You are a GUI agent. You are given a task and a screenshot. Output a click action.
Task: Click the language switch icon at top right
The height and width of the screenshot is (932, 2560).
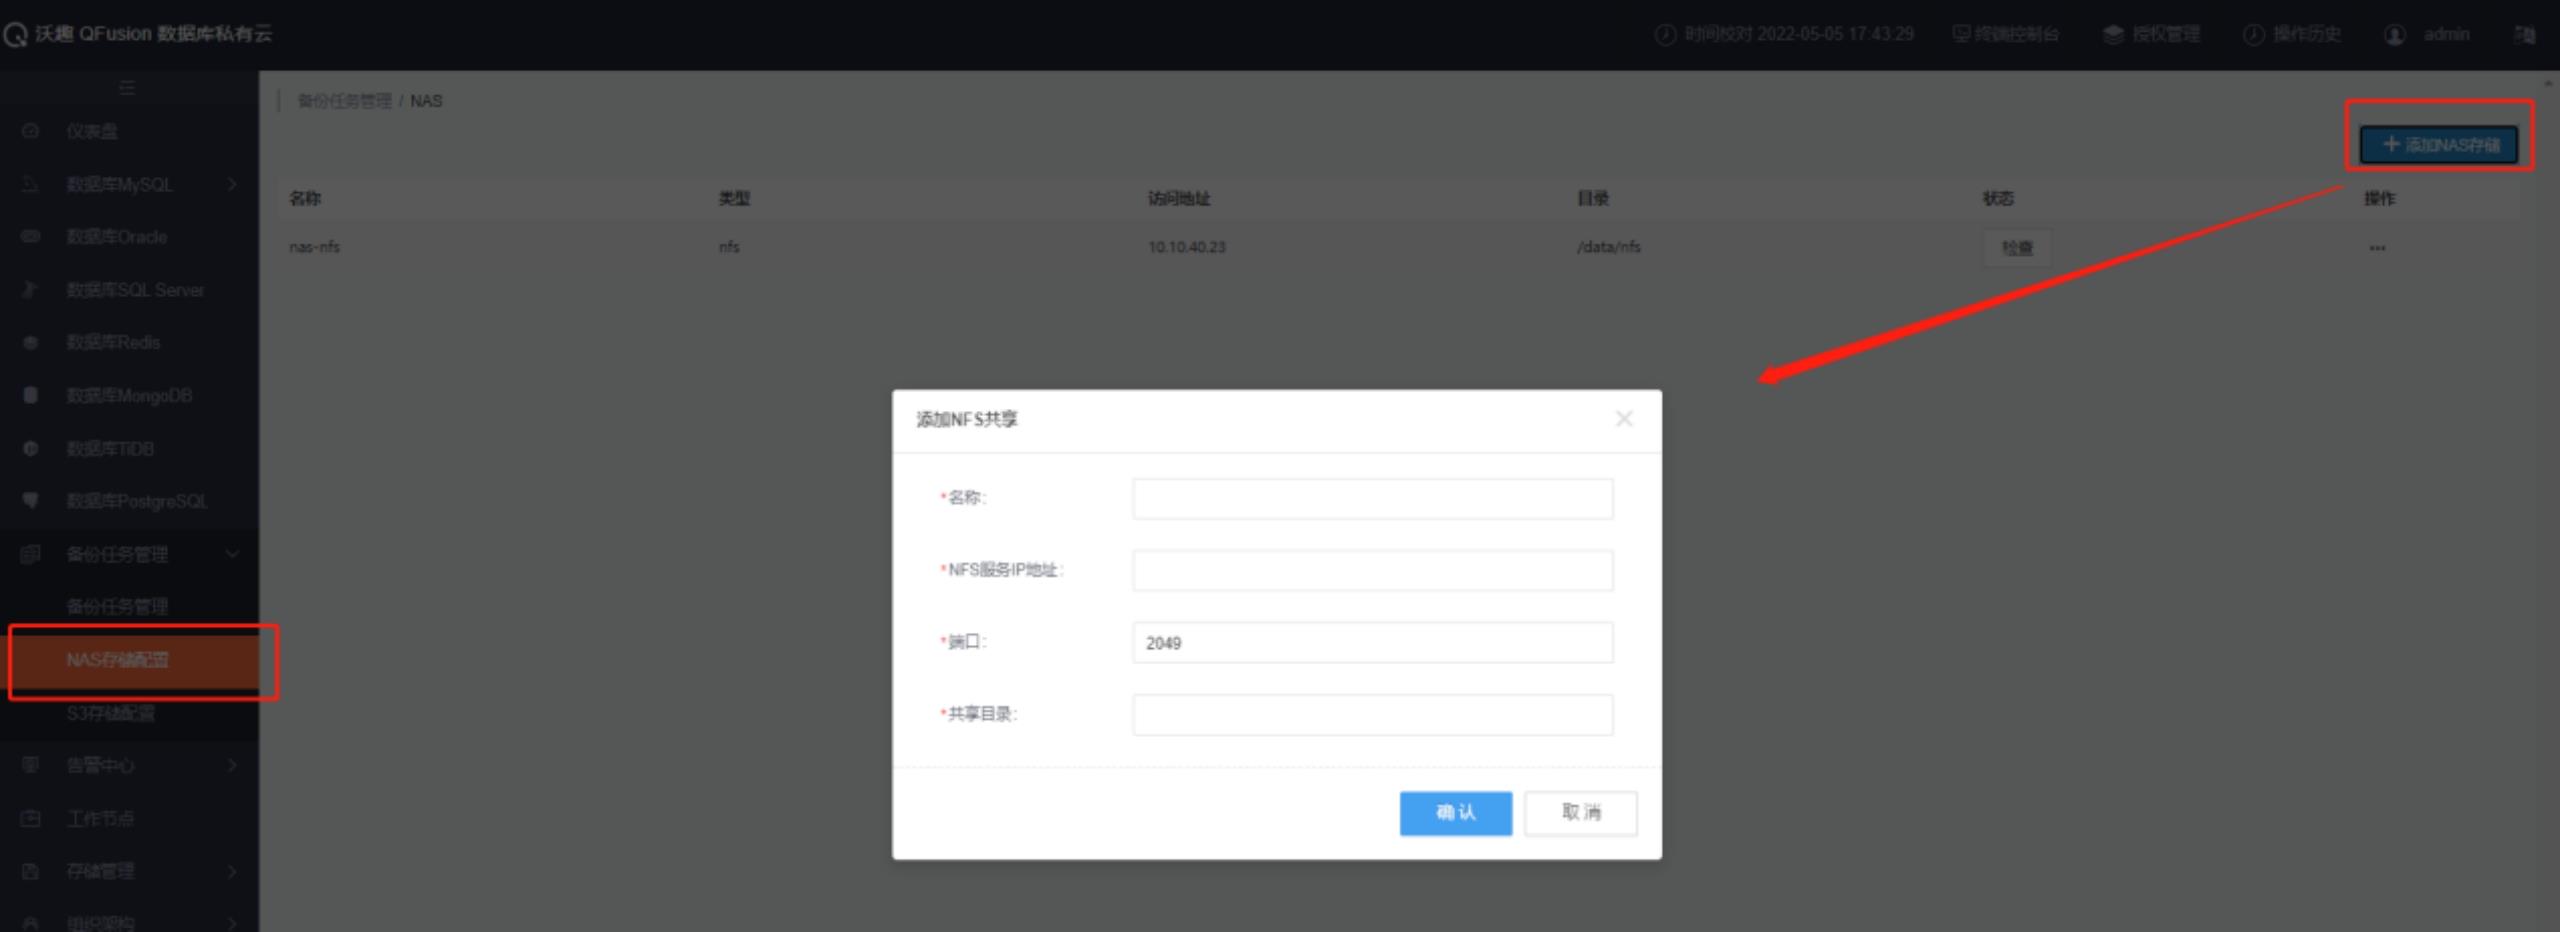(x=2525, y=35)
